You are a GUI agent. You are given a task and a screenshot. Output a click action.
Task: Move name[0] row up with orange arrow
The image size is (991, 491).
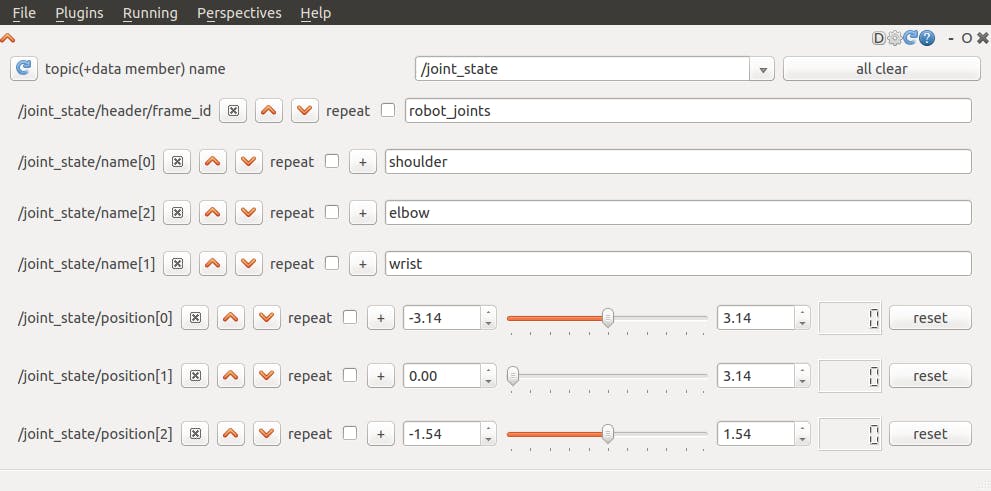pos(212,162)
